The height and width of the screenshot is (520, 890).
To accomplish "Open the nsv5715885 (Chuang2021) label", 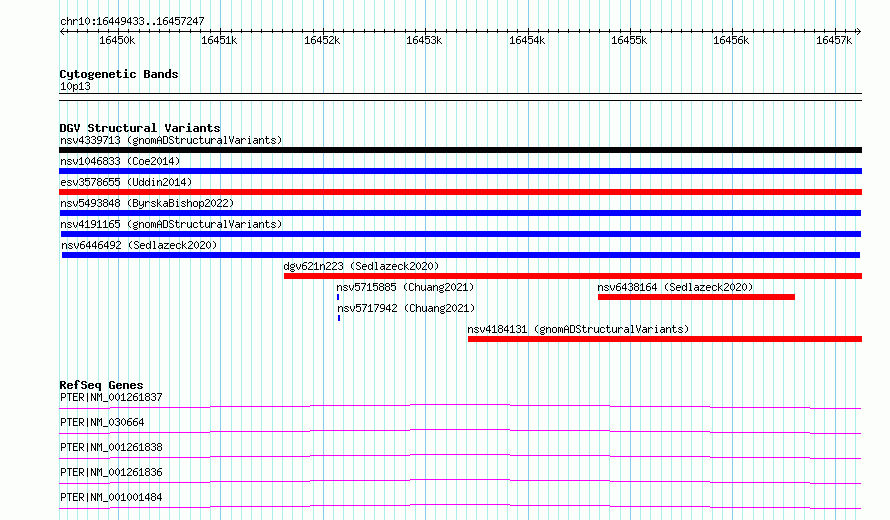I will (405, 287).
